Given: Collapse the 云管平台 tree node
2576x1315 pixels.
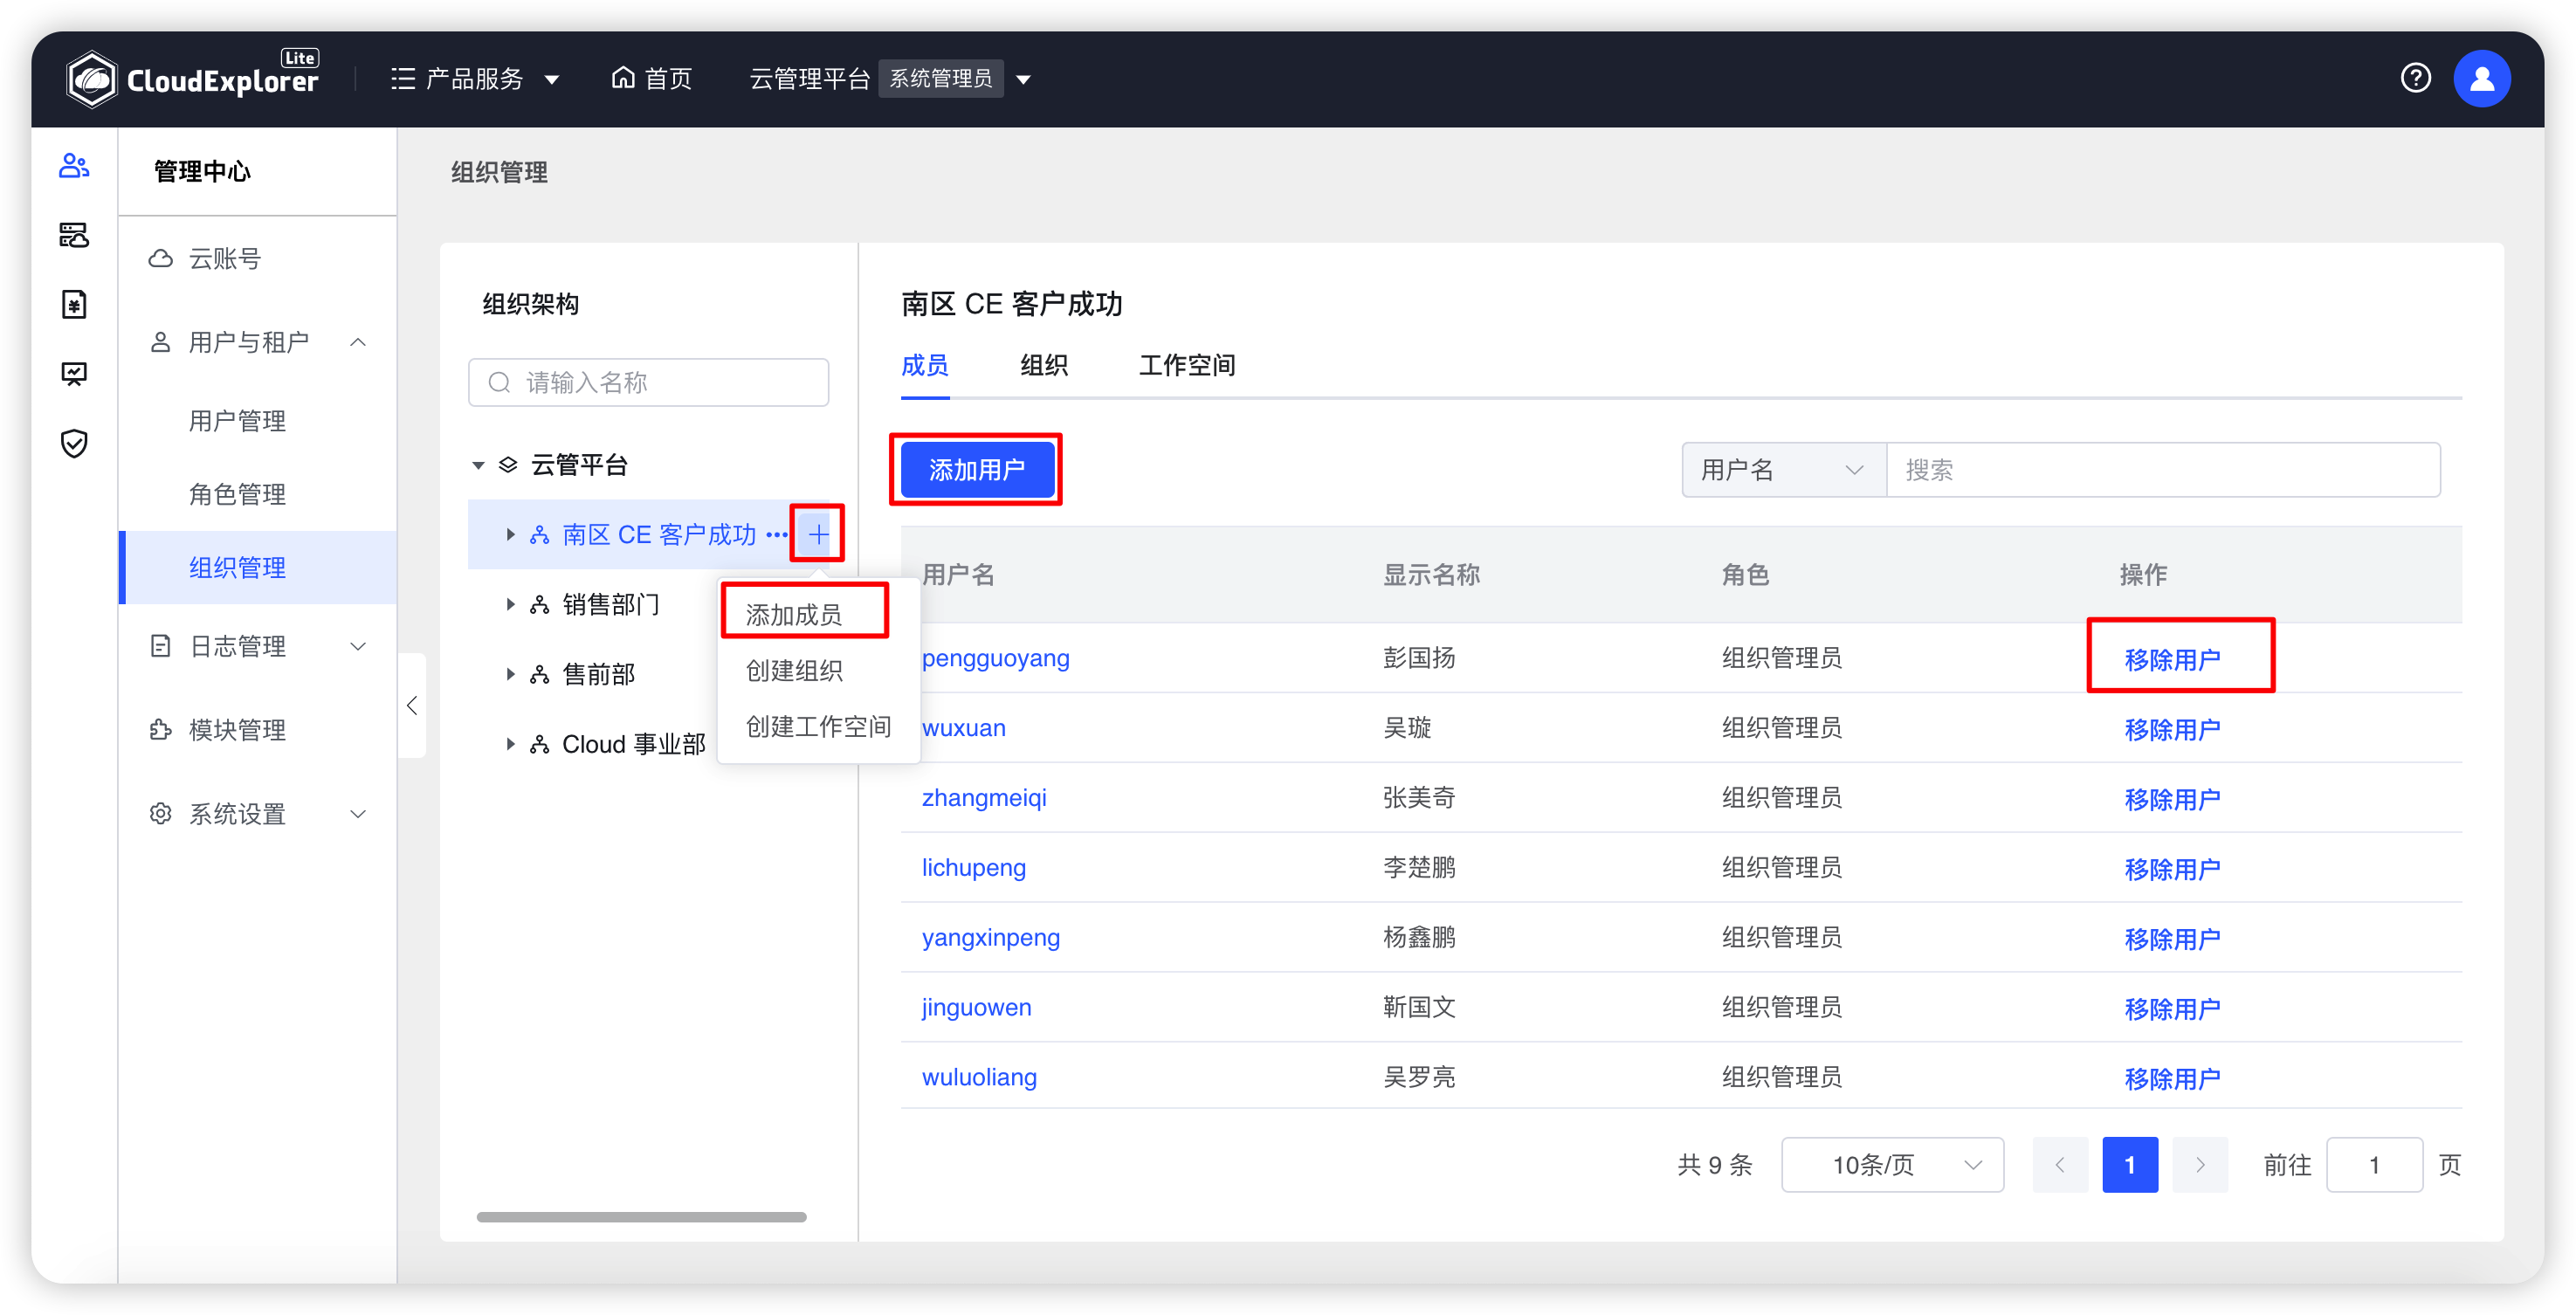Looking at the screenshot, I should [478, 465].
